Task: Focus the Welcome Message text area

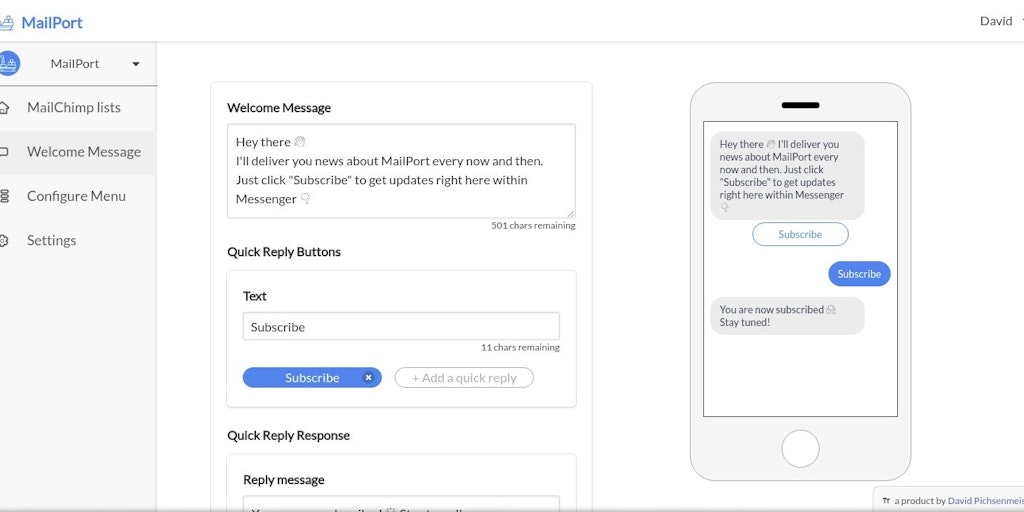Action: [401, 171]
